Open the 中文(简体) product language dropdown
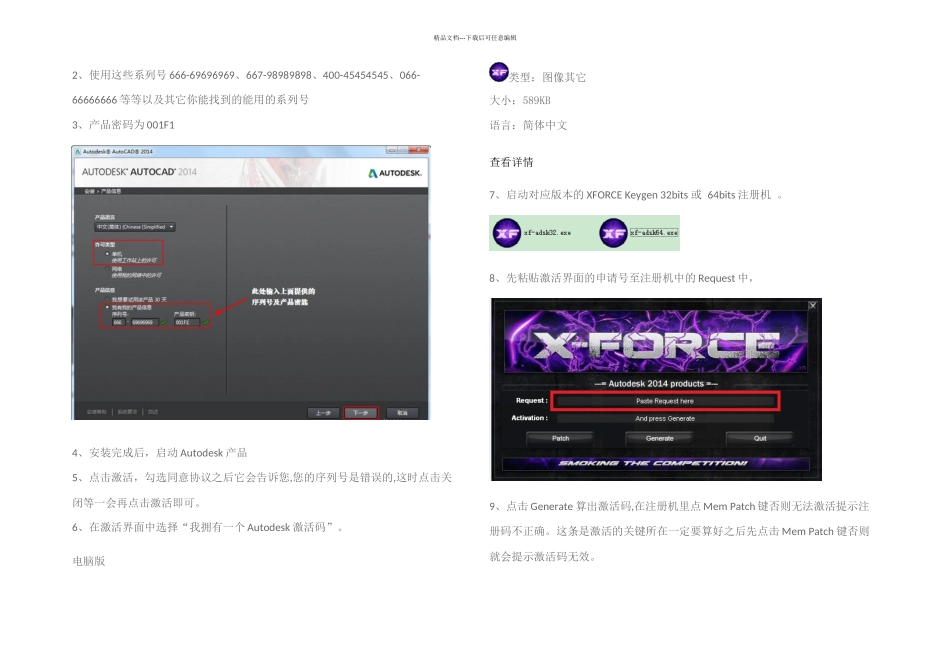The height and width of the screenshot is (672, 950). pyautogui.click(x=135, y=227)
